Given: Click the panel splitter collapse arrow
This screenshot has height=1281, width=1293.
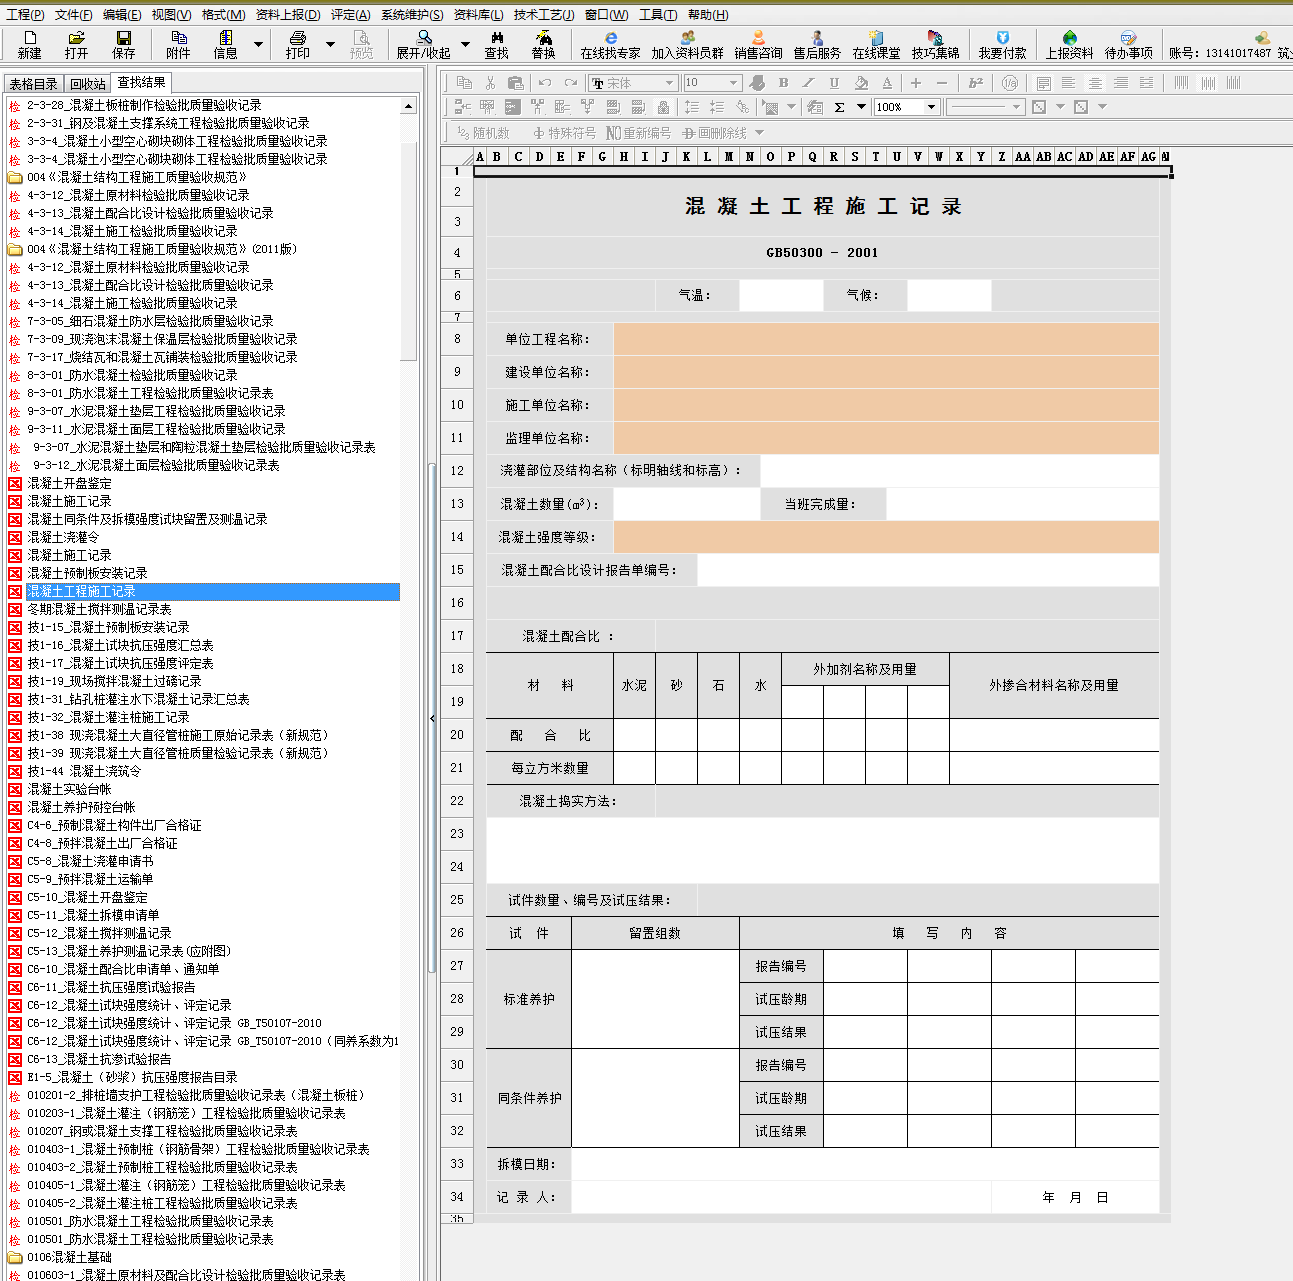Looking at the screenshot, I should pyautogui.click(x=432, y=718).
